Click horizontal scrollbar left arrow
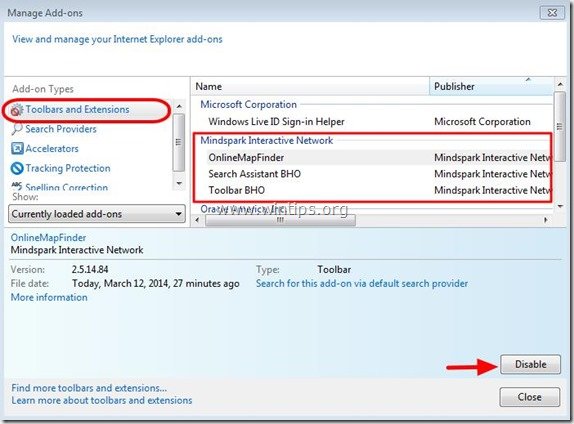 point(197,220)
